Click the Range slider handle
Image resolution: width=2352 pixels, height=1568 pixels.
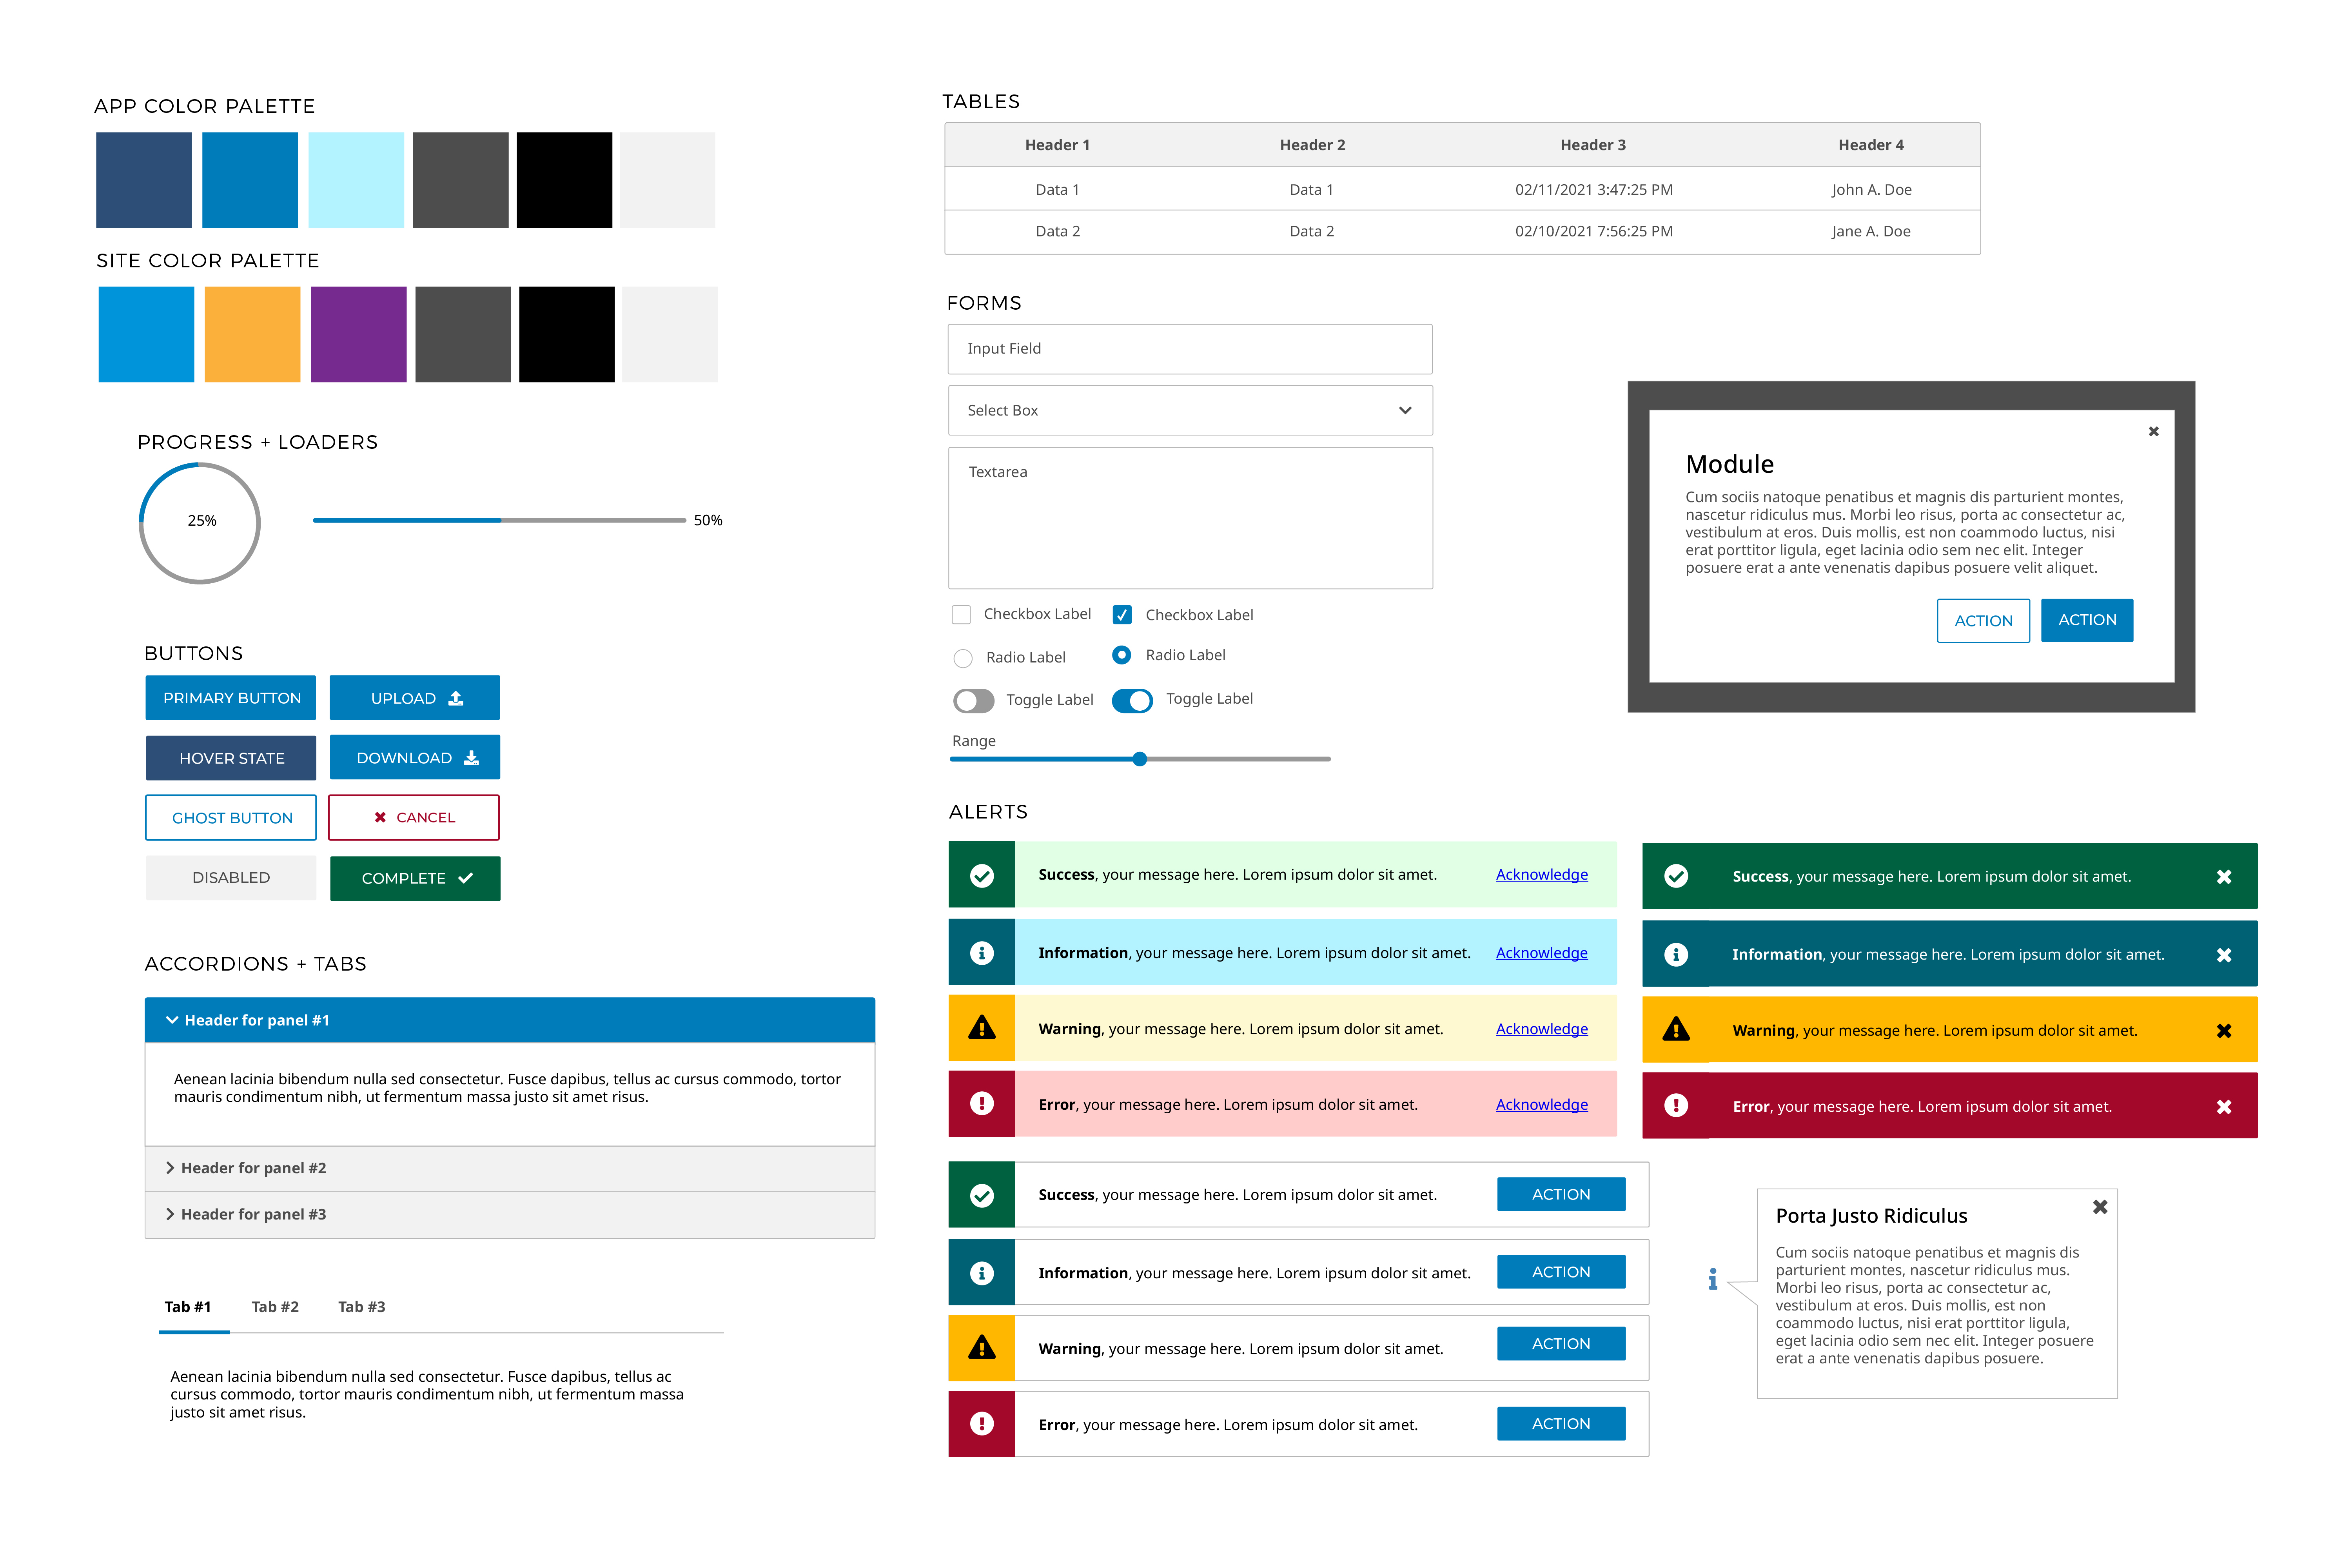(x=1139, y=759)
